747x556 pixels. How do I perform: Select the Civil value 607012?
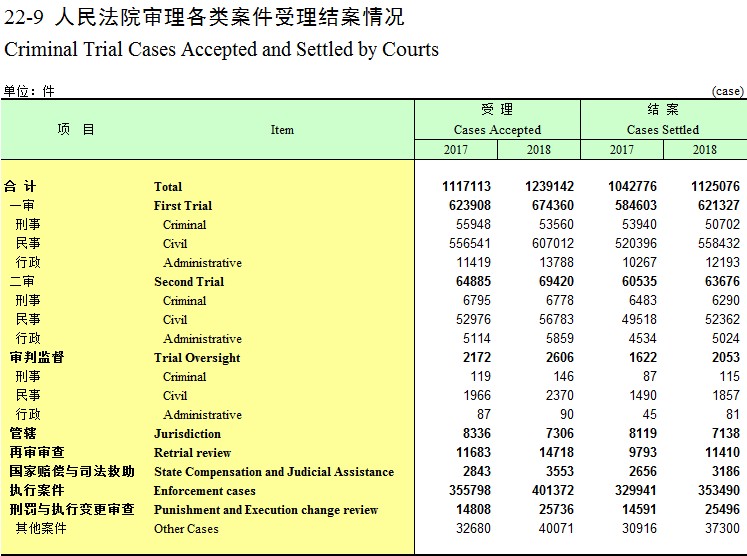[x=553, y=243]
